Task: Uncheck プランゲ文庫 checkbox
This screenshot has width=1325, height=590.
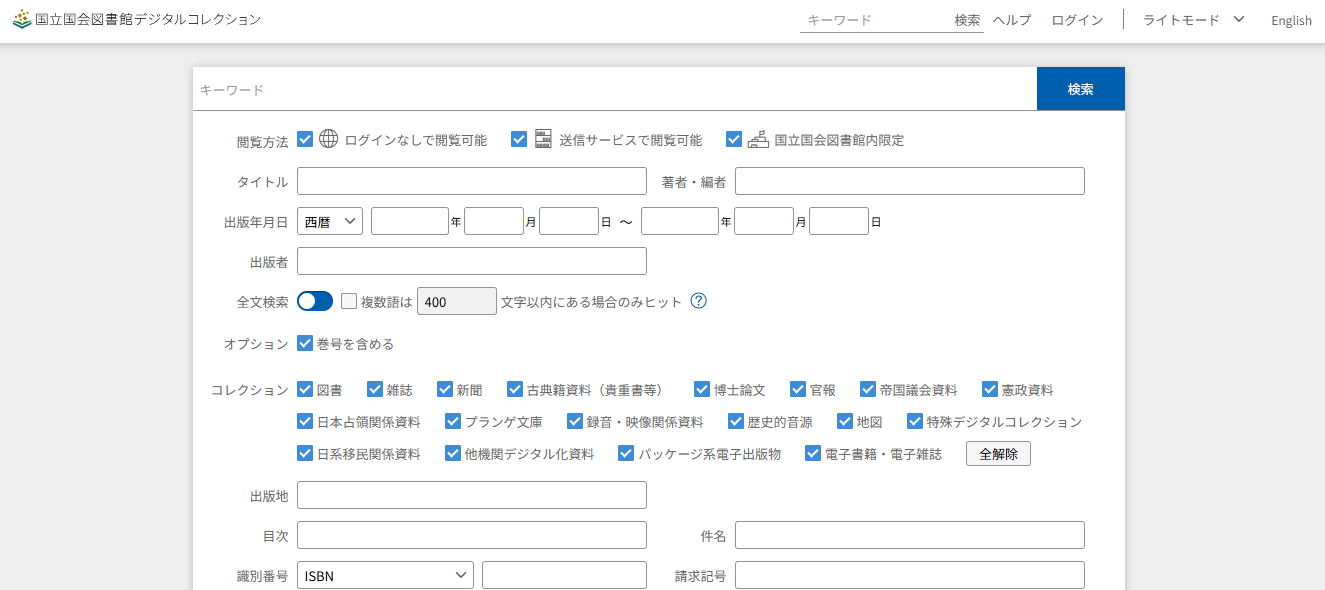Action: [453, 421]
